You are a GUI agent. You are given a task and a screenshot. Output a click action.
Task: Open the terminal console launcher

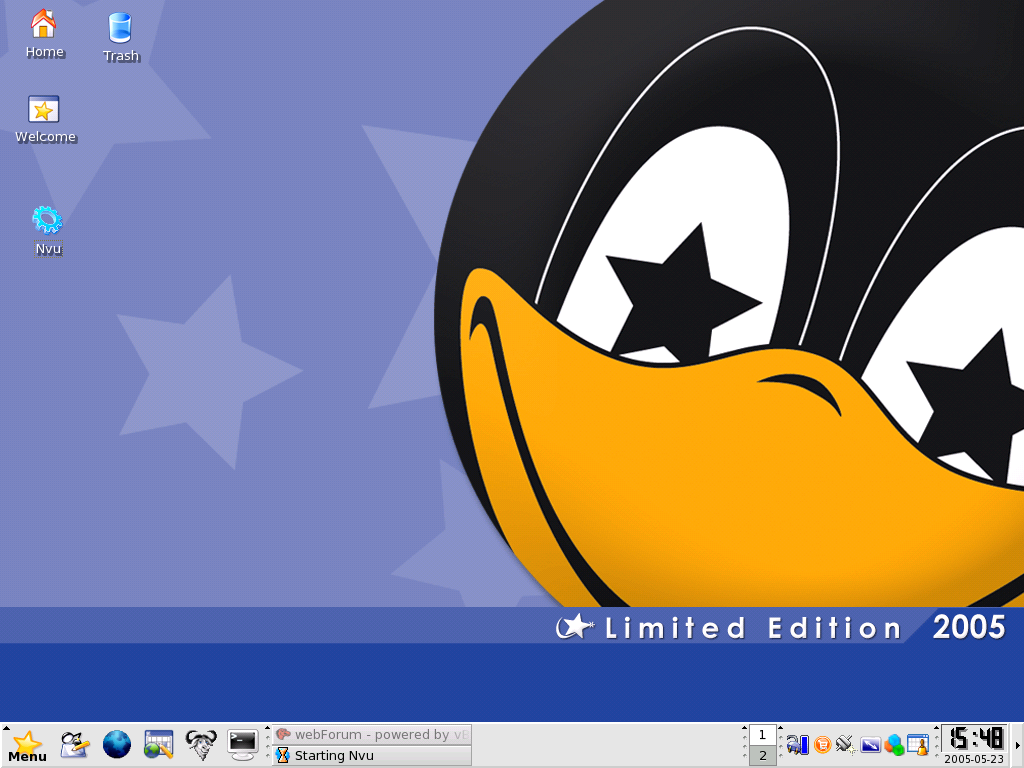tap(242, 744)
